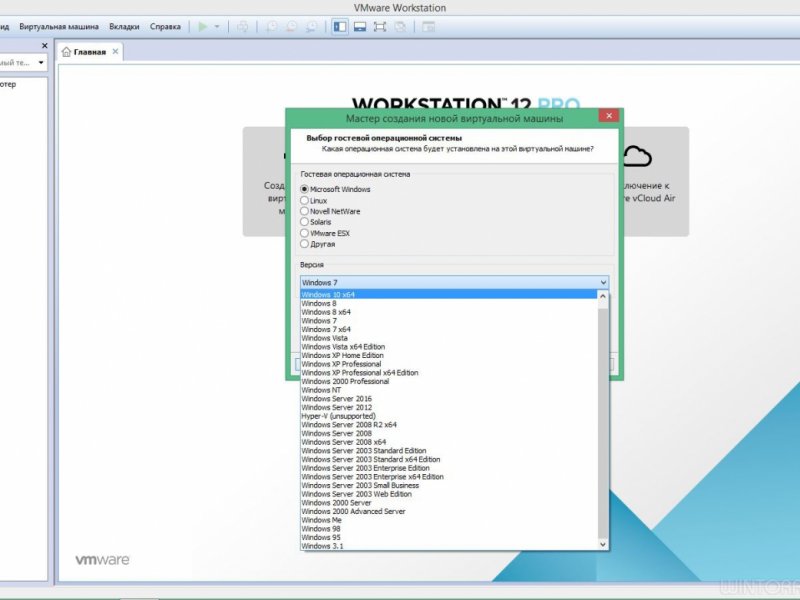Click the revert to snapshot icon

291,27
